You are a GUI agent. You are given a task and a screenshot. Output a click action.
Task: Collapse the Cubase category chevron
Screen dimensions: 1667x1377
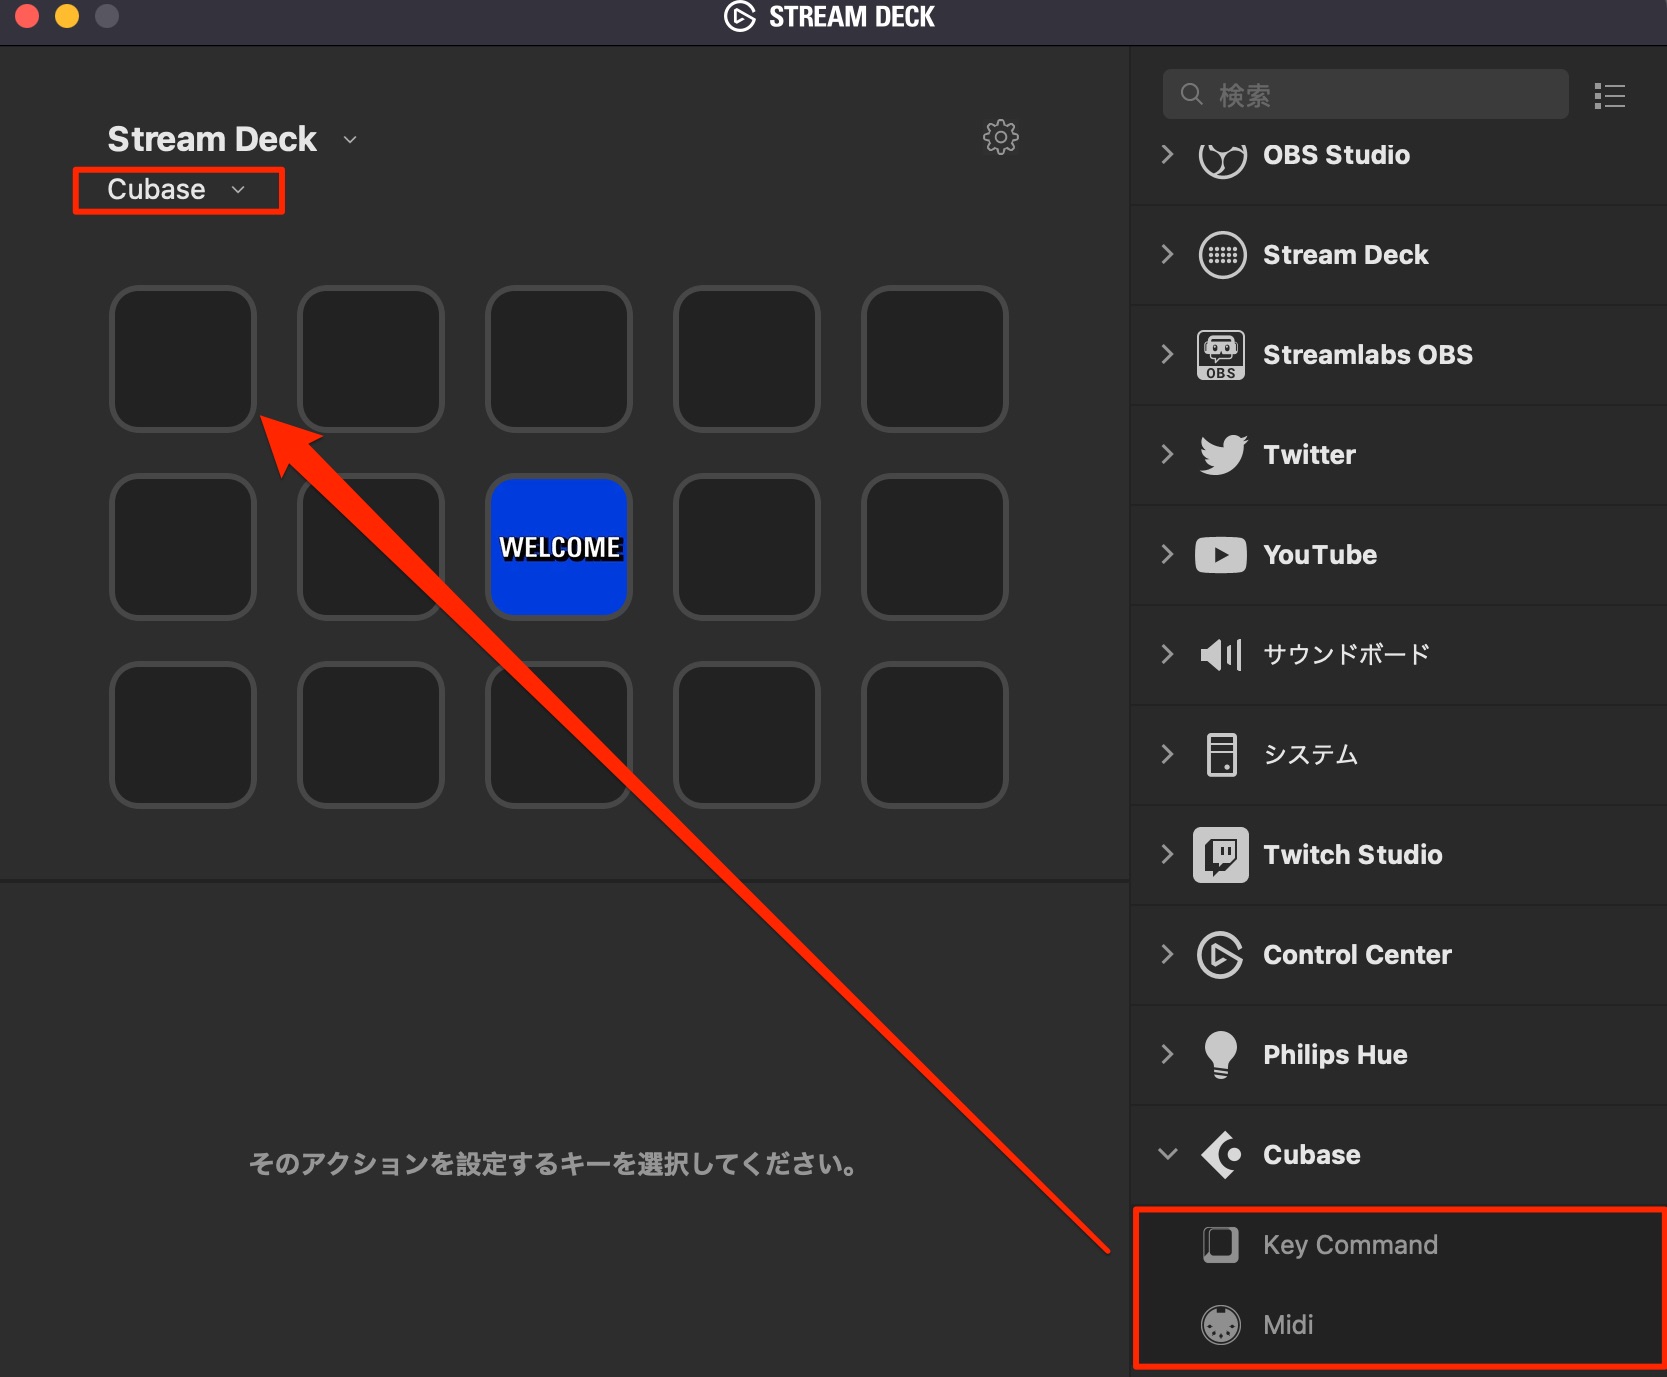click(1167, 1154)
